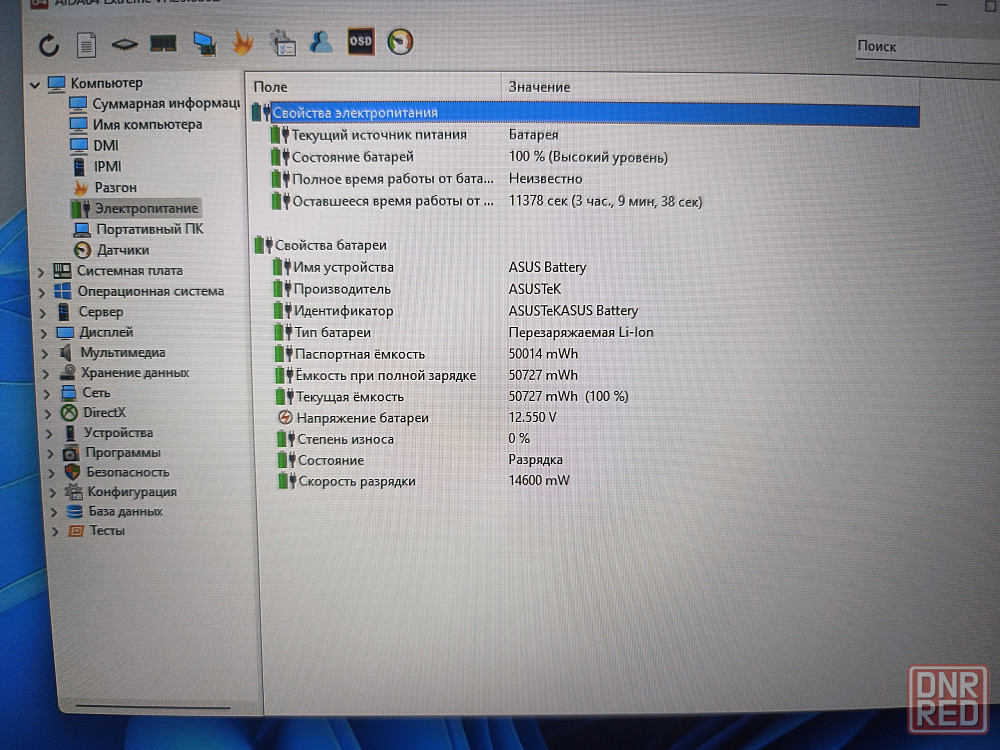The width and height of the screenshot is (1000, 750).
Task: Select the IPMI tree item
Action: pos(97,166)
